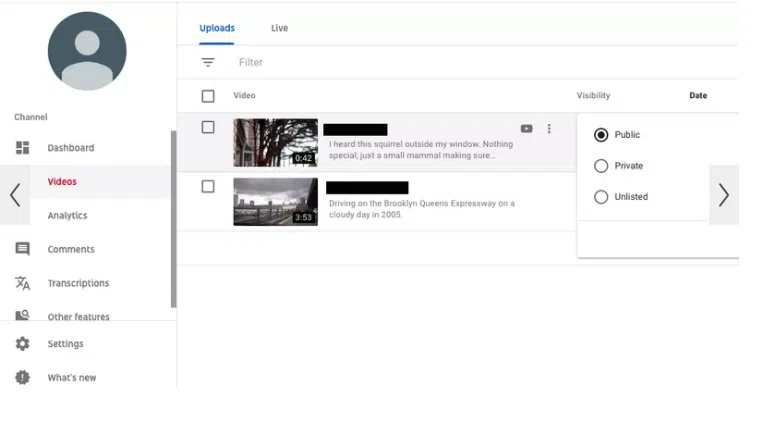The height and width of the screenshot is (424, 778).
Task: Open the expressway video thumbnail (3:53)
Action: tap(275, 202)
